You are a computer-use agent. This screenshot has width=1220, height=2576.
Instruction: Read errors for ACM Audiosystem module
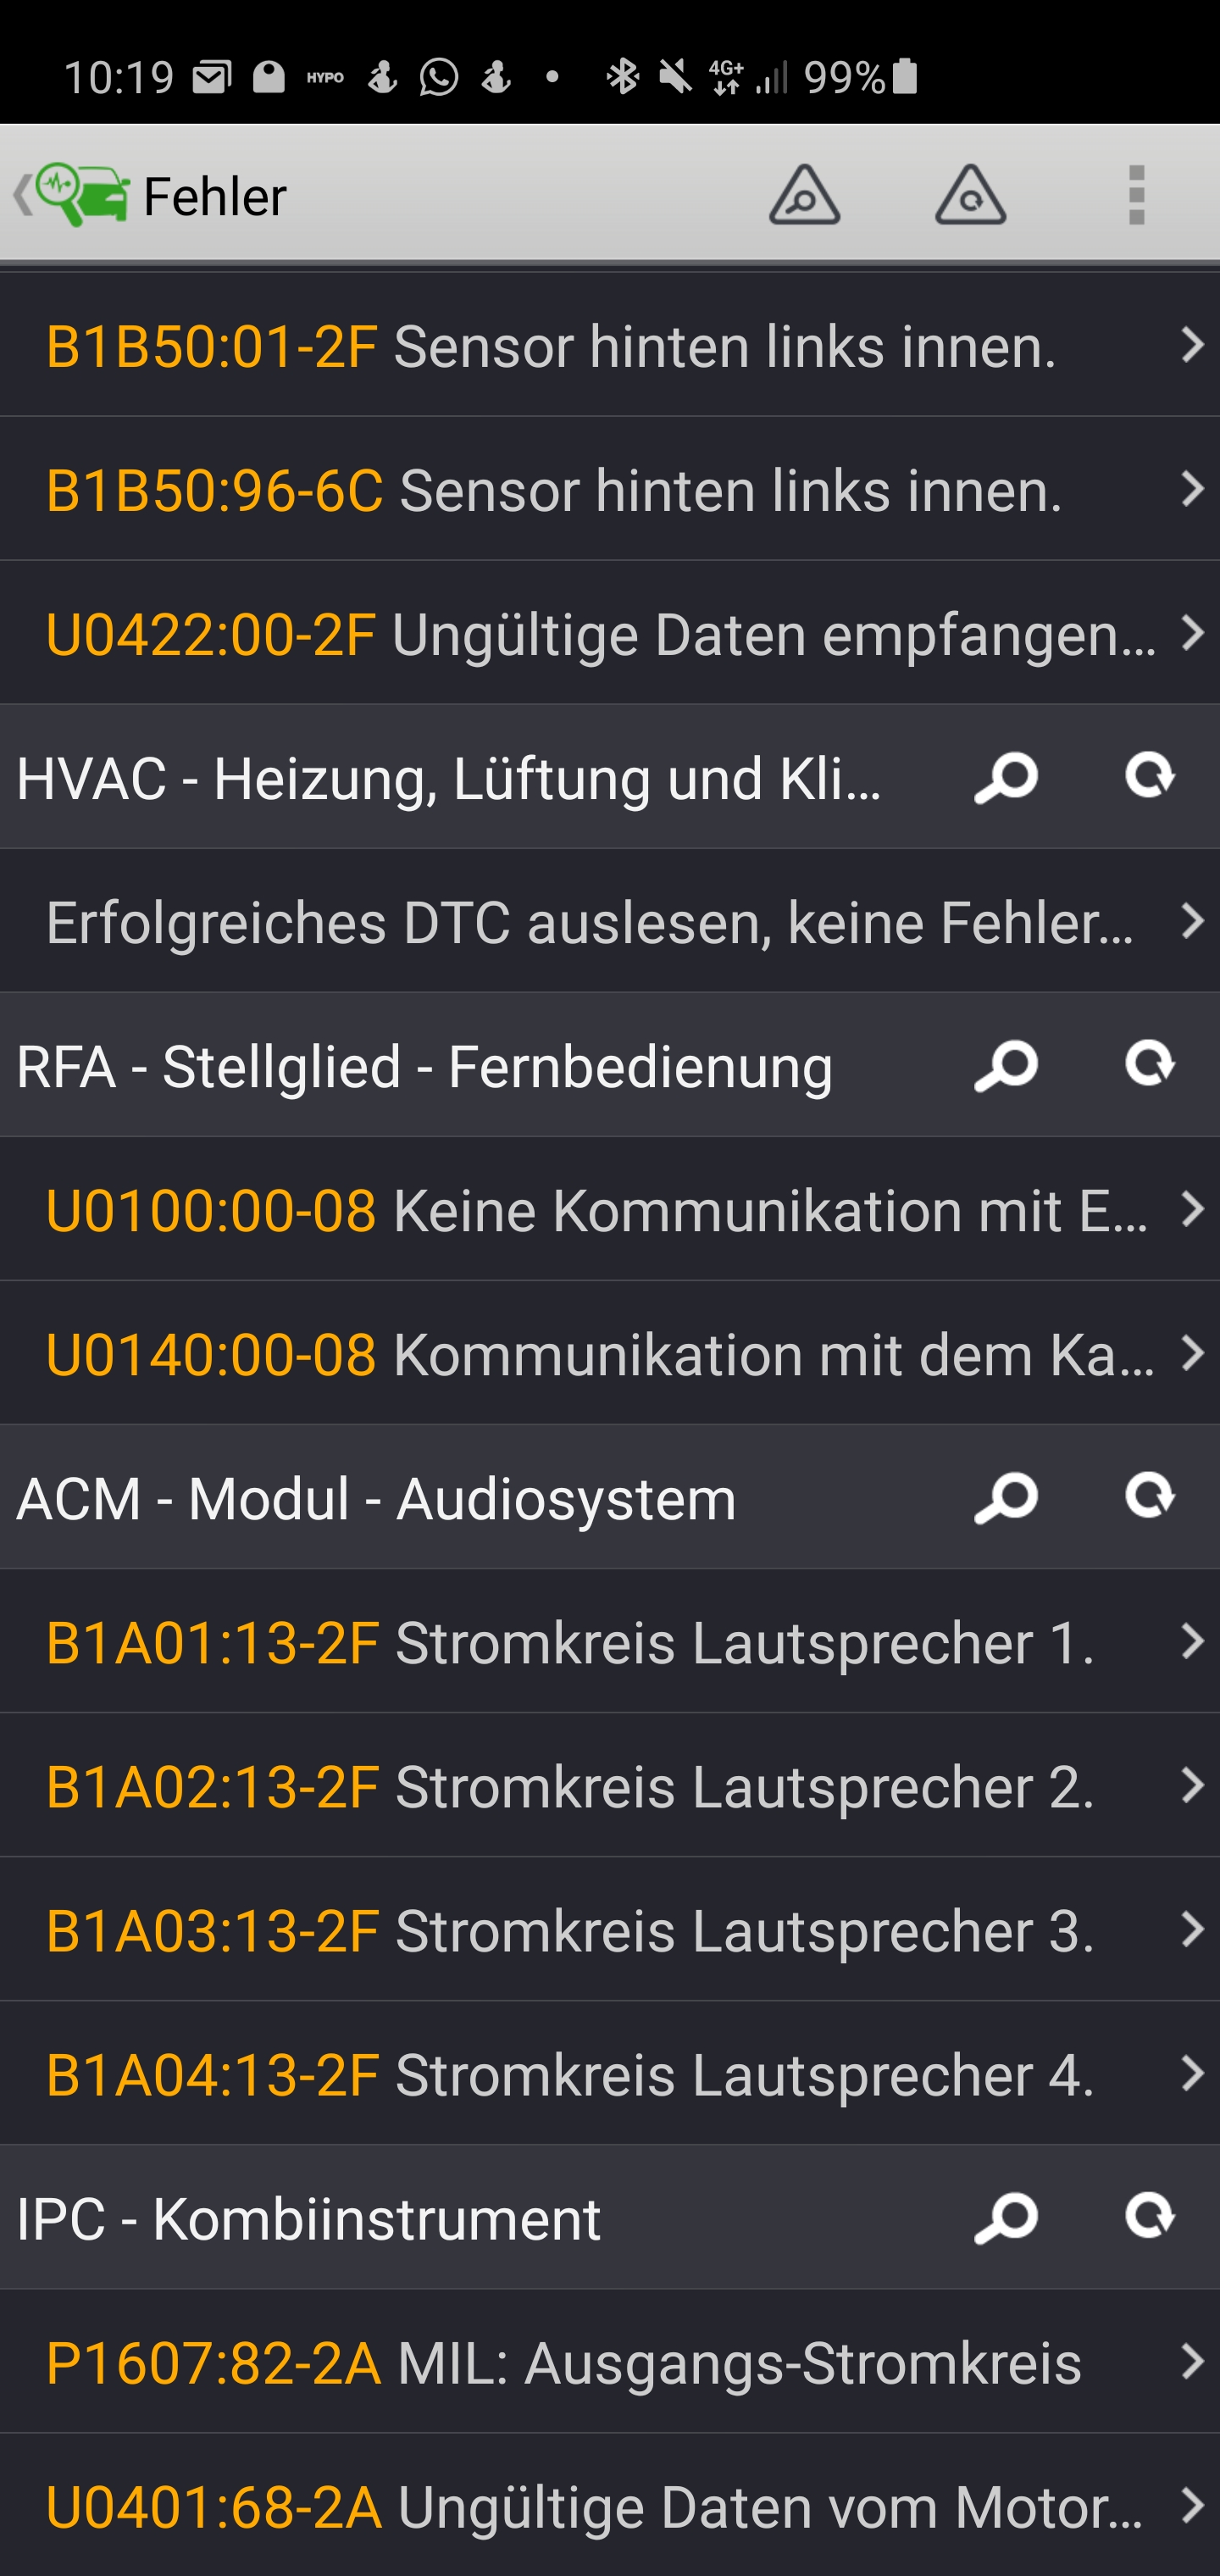[1005, 1498]
